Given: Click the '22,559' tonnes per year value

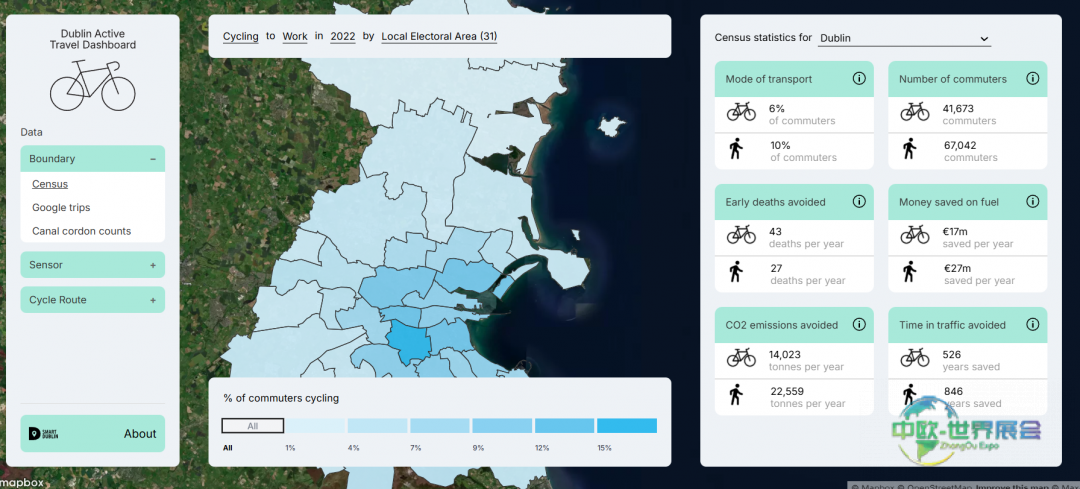Looking at the screenshot, I should click(787, 392).
